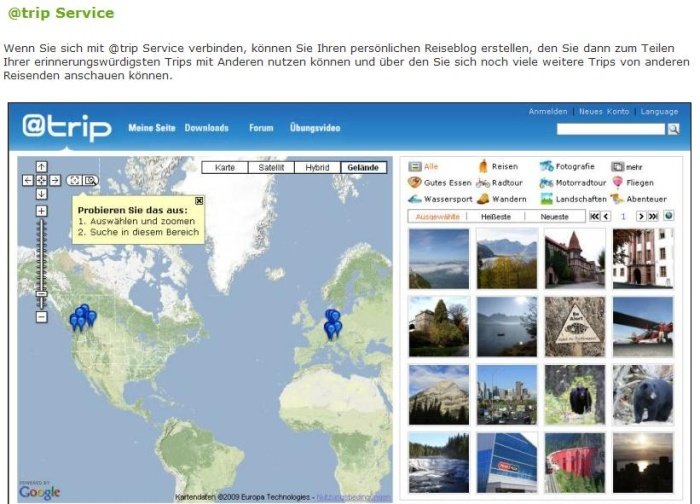The height and width of the screenshot is (504, 700).
Task: Click the map zoom slider handle
Action: pos(42,294)
